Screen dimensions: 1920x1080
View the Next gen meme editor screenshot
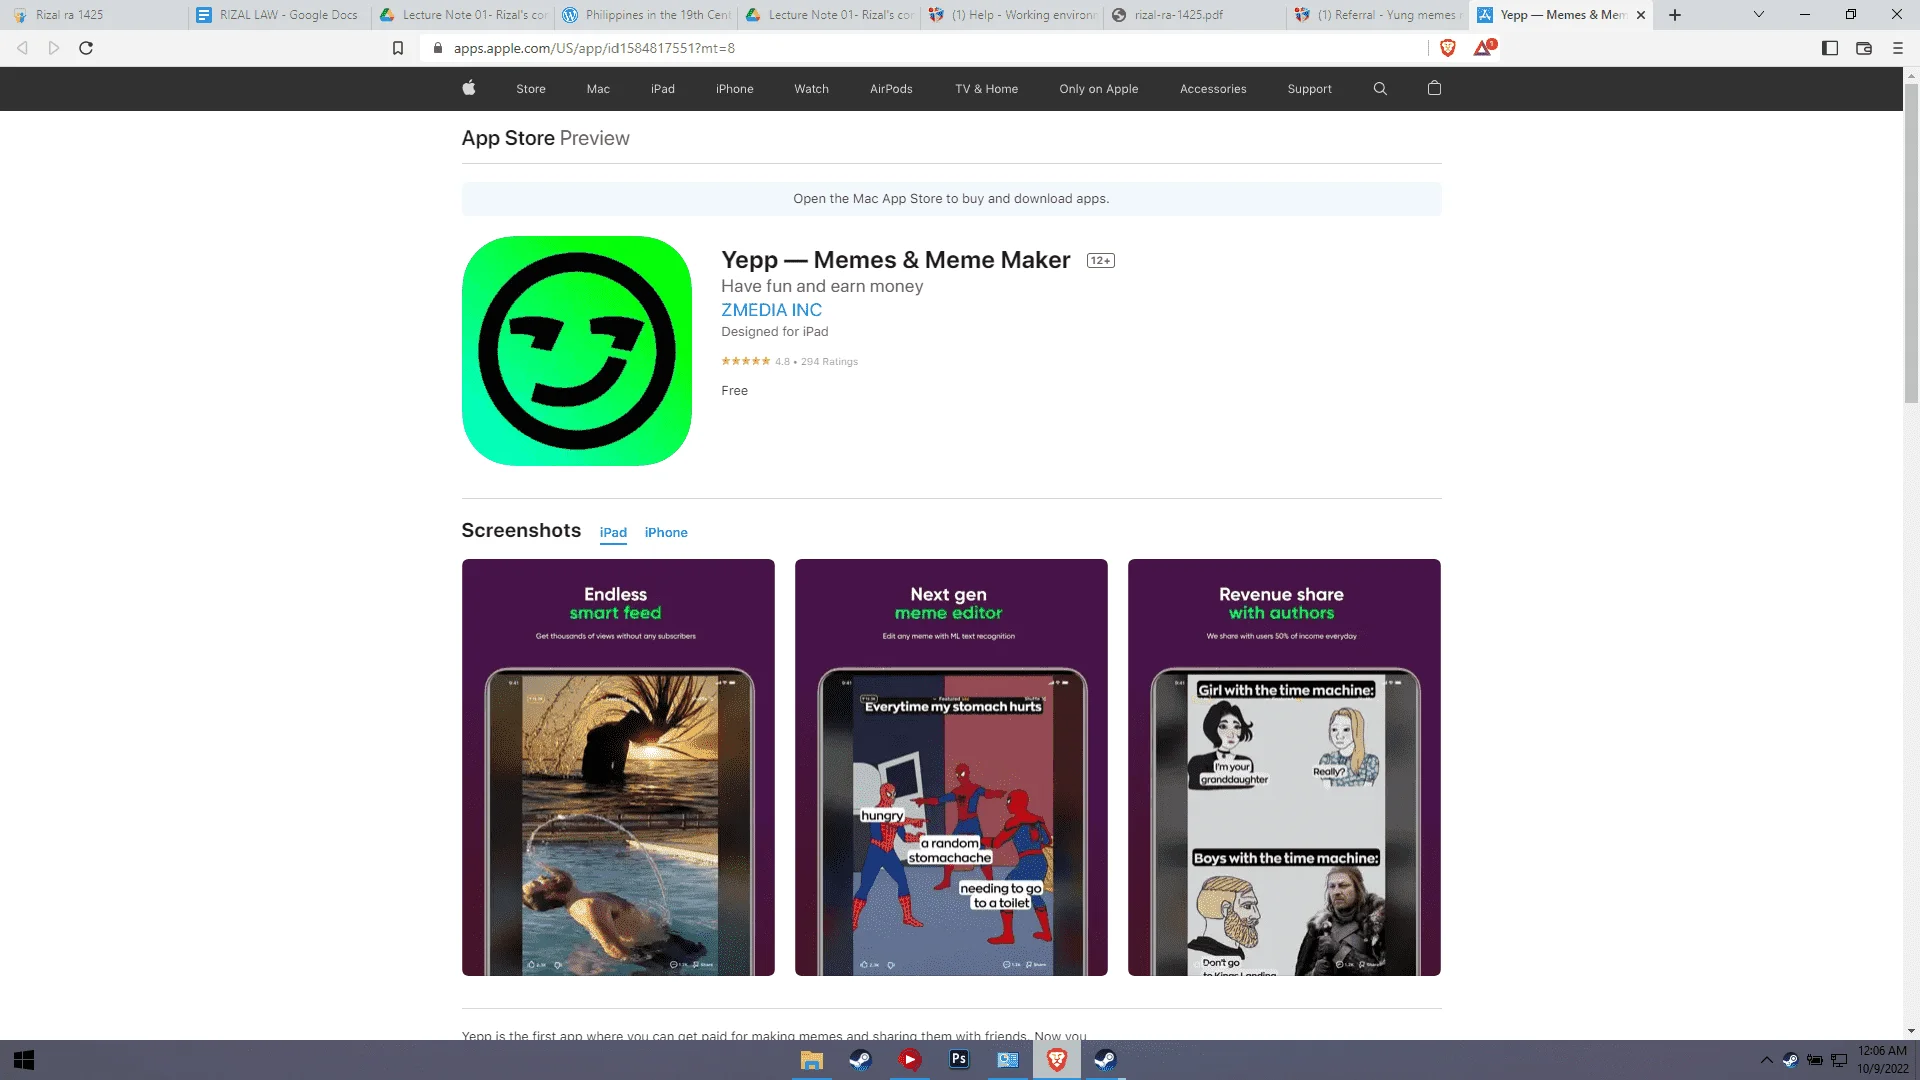coord(951,767)
